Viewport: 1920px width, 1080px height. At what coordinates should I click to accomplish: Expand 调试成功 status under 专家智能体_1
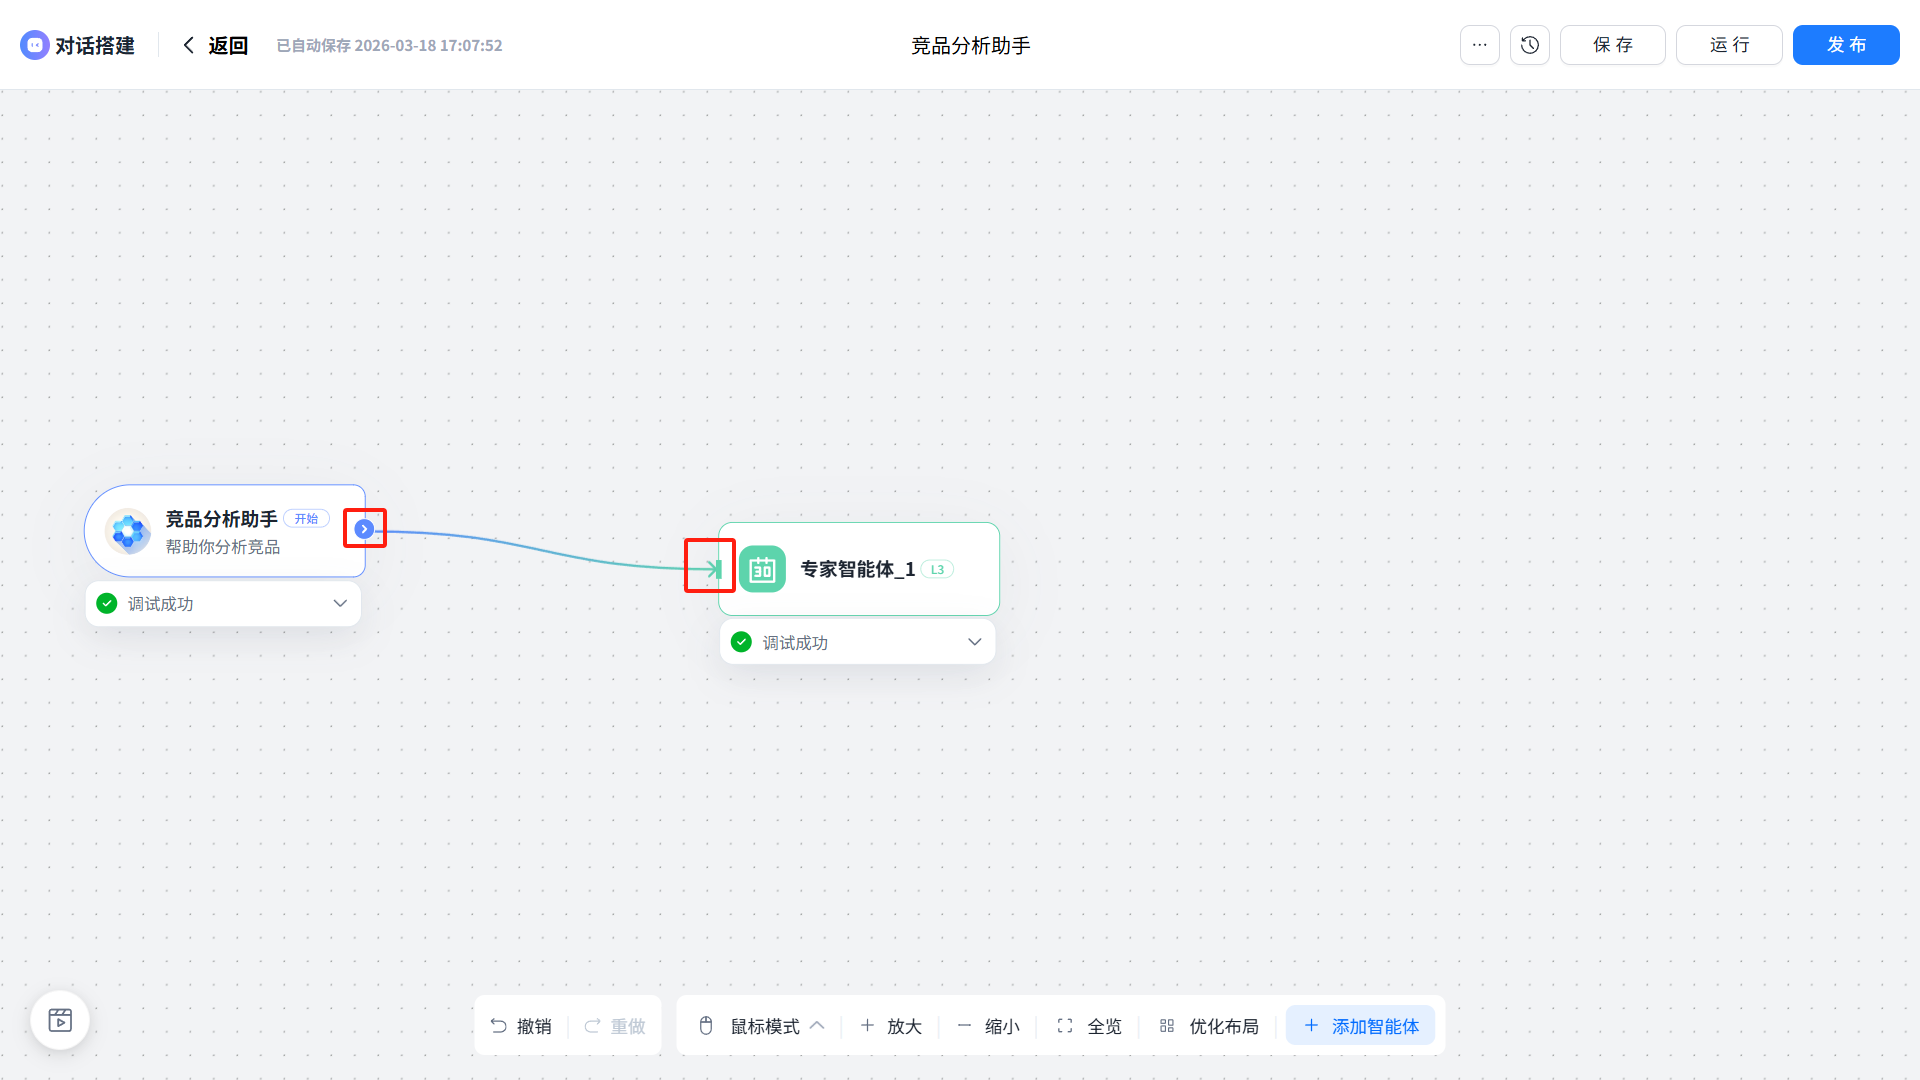click(974, 642)
